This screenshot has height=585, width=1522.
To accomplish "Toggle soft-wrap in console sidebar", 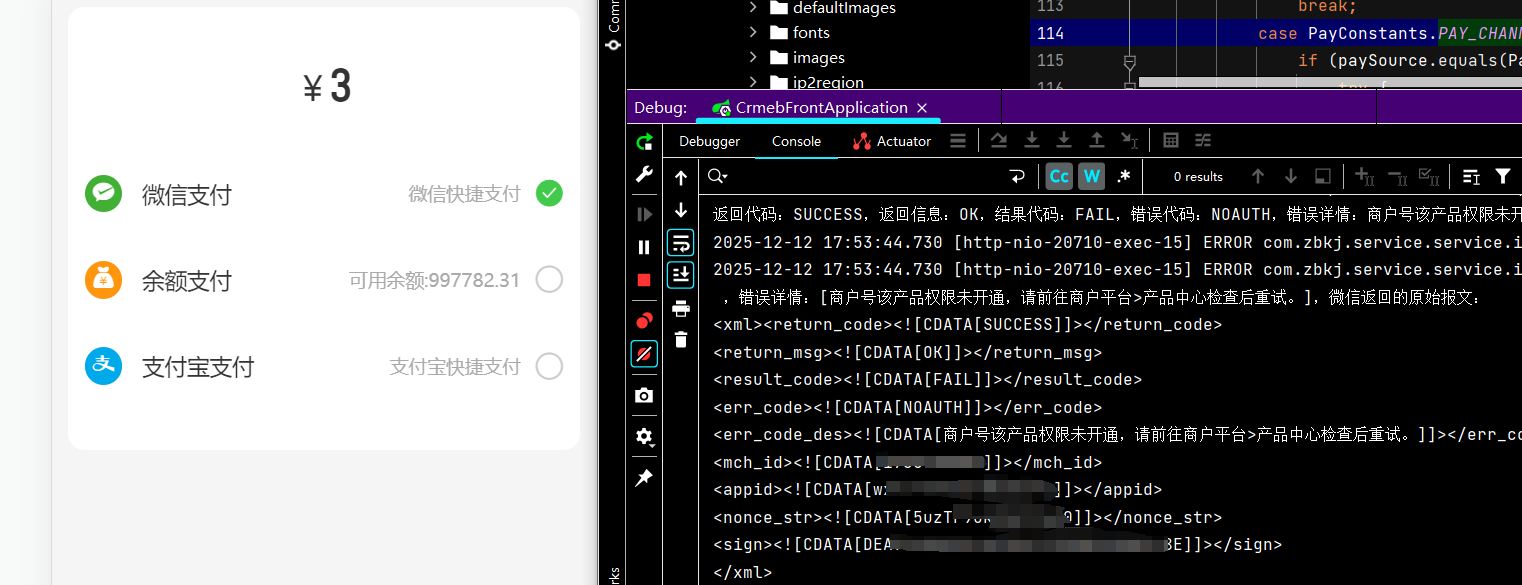I will click(681, 243).
